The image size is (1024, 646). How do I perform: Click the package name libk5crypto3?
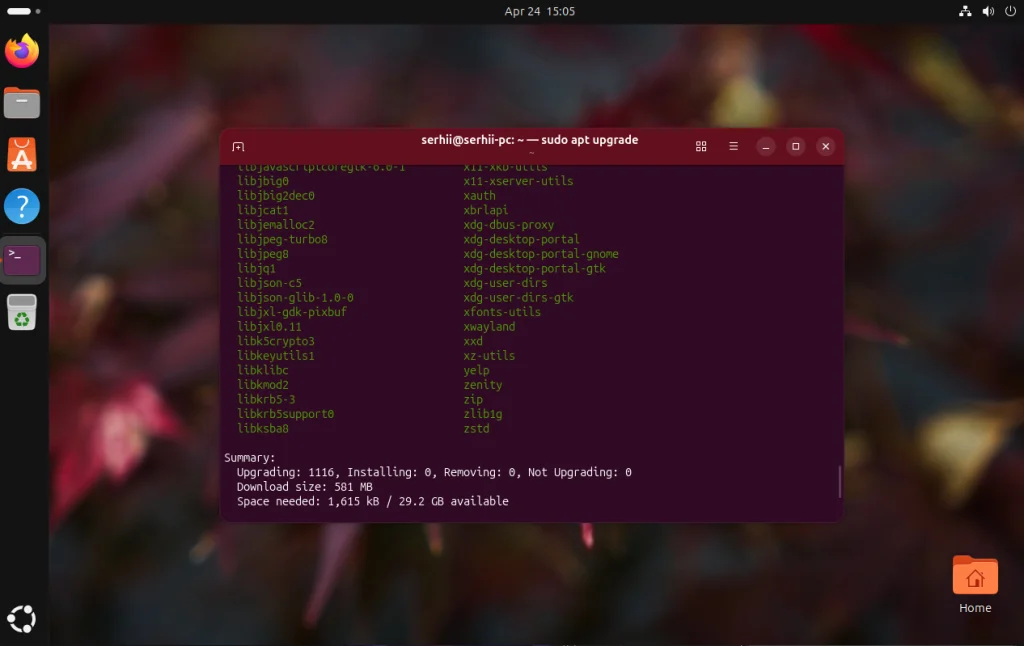[x=276, y=341]
